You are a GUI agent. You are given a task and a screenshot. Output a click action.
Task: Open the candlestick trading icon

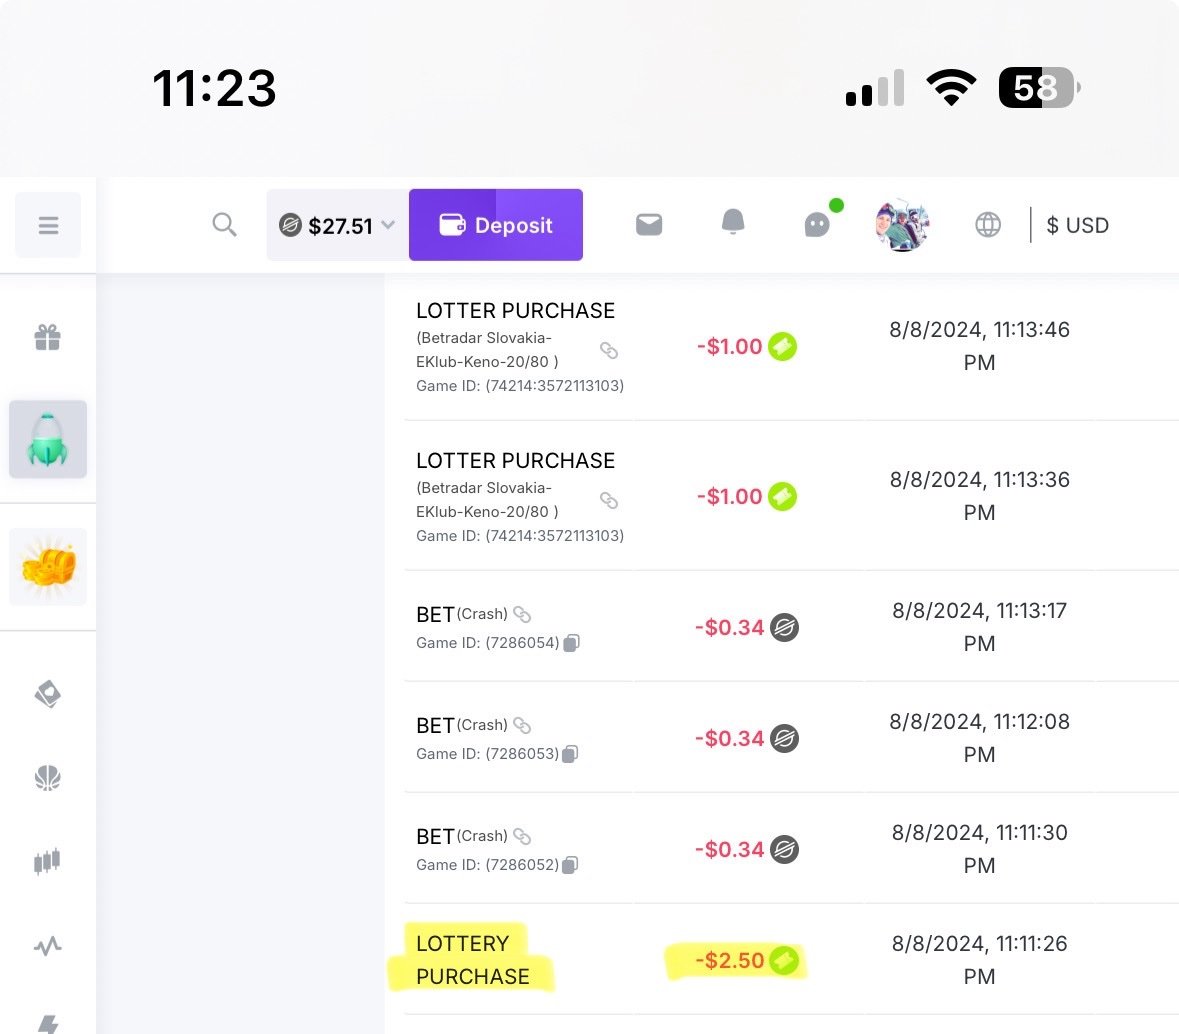[x=48, y=861]
